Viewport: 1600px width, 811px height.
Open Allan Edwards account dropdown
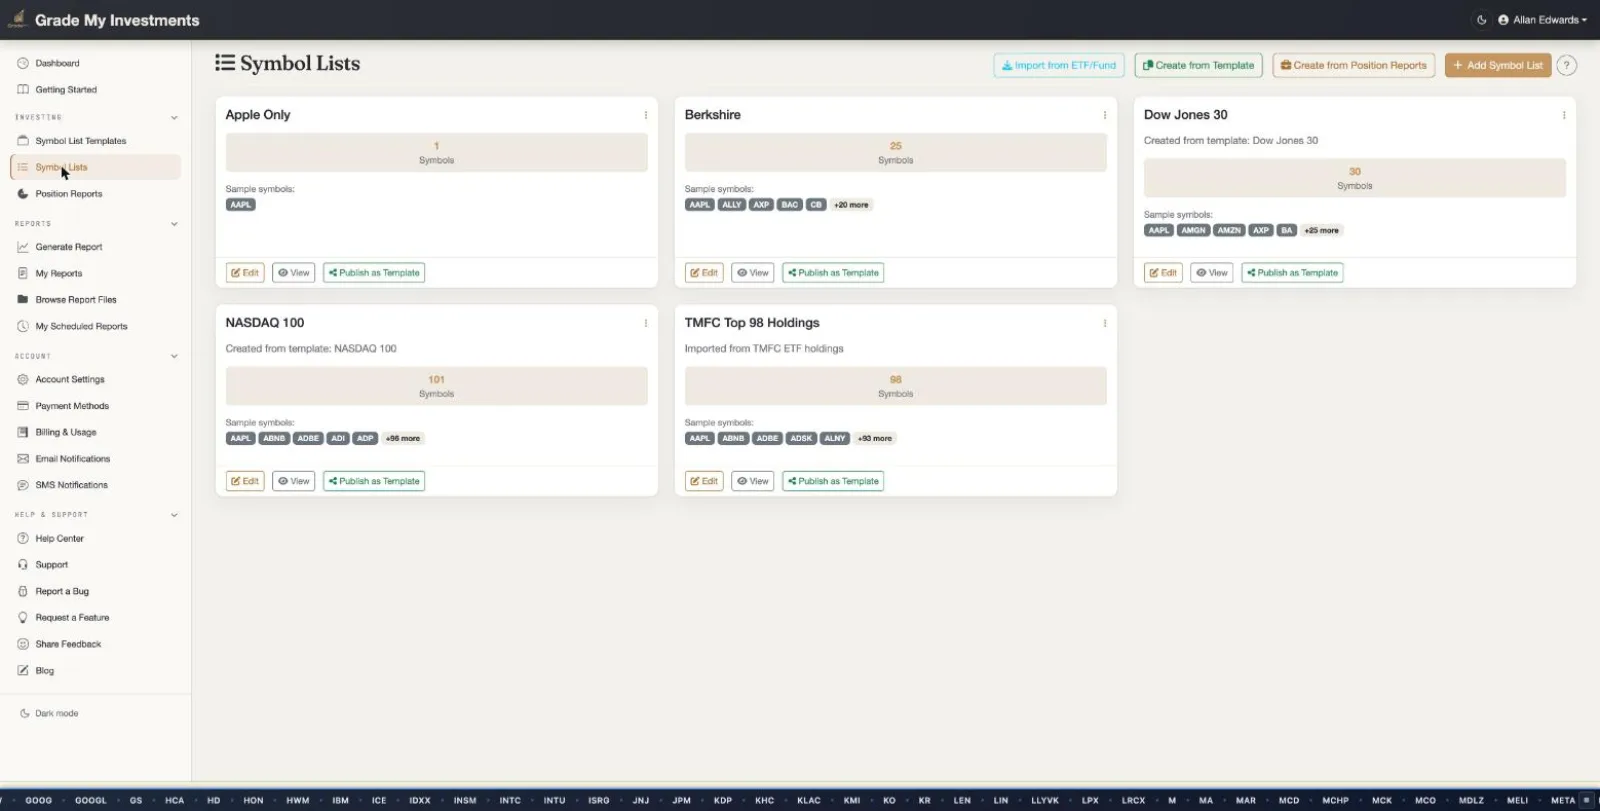point(1542,20)
